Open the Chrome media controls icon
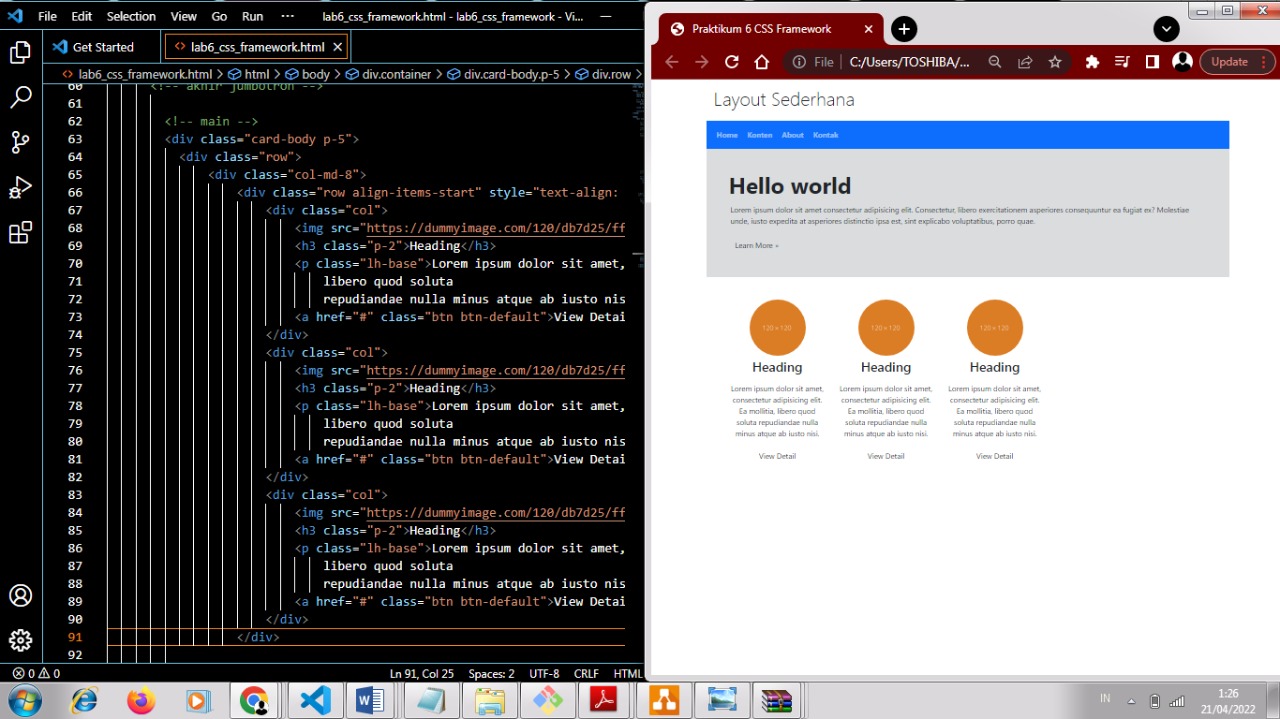The image size is (1280, 719). click(1122, 61)
